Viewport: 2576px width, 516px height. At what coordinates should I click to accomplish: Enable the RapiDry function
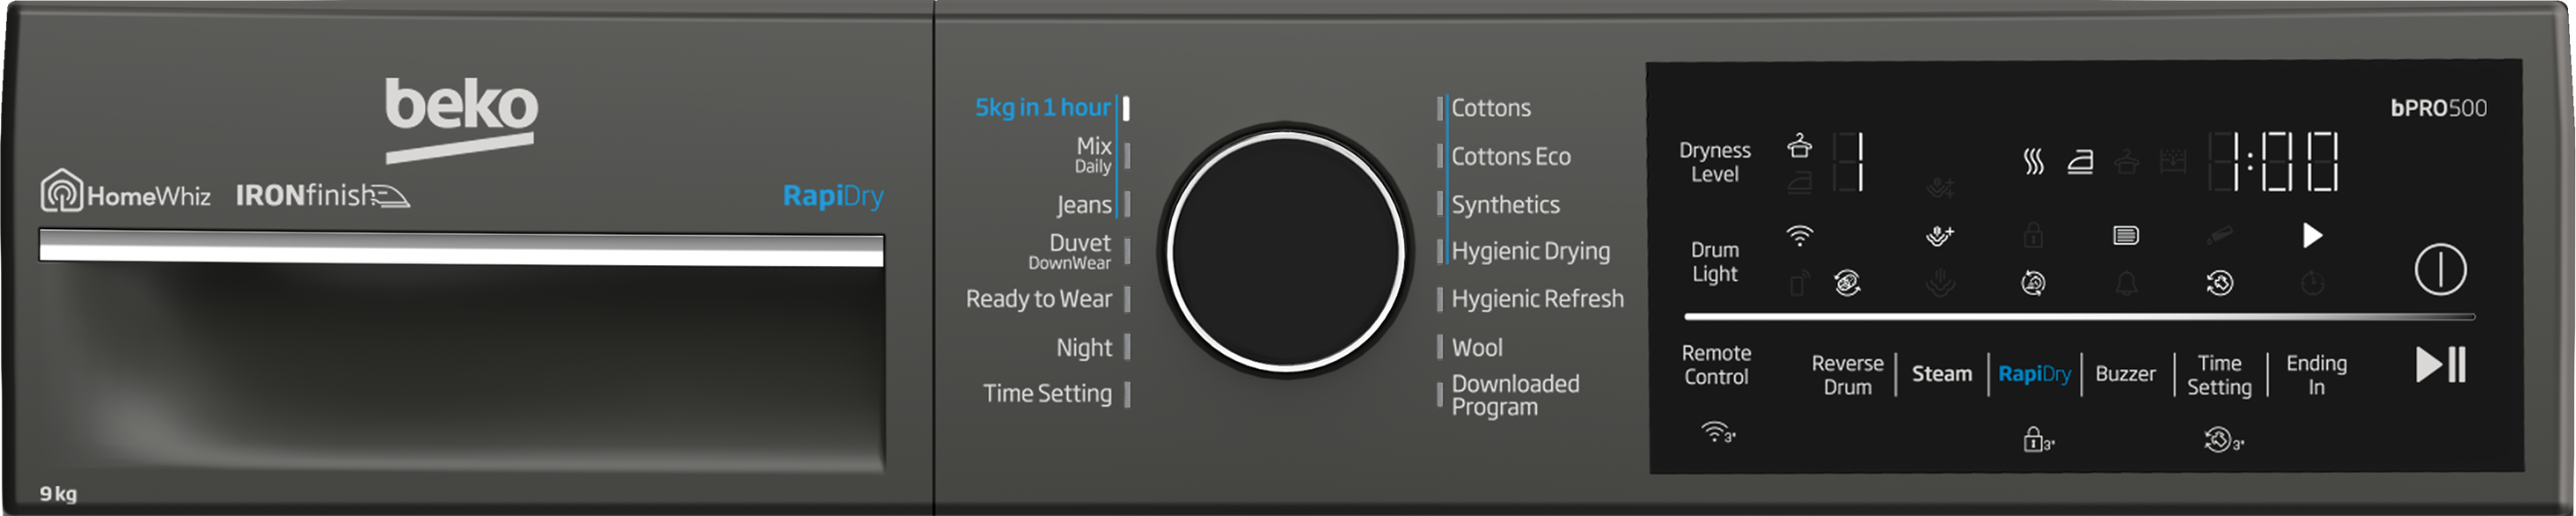point(2033,374)
